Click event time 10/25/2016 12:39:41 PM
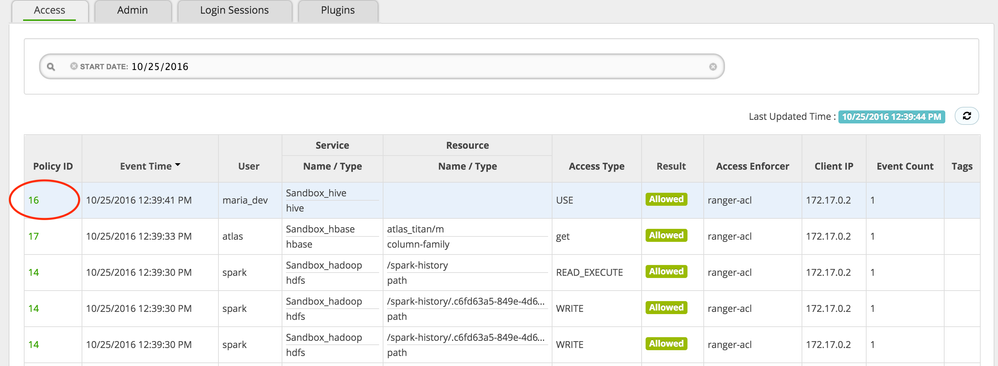Viewport: 998px width, 366px height. pos(139,200)
